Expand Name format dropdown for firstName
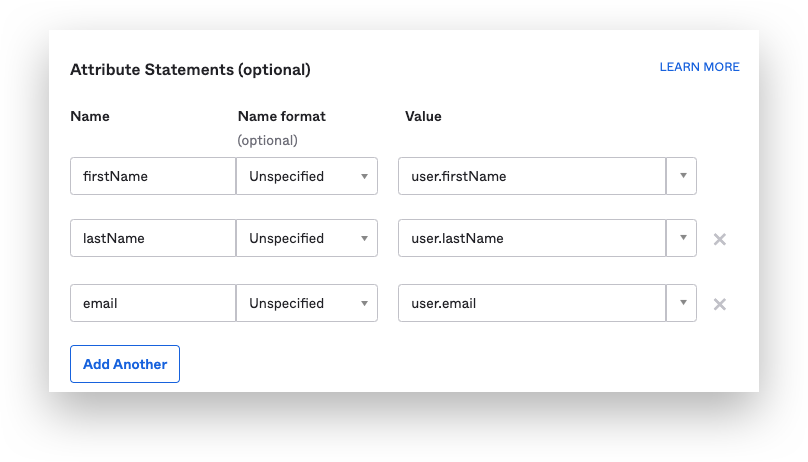 click(306, 176)
